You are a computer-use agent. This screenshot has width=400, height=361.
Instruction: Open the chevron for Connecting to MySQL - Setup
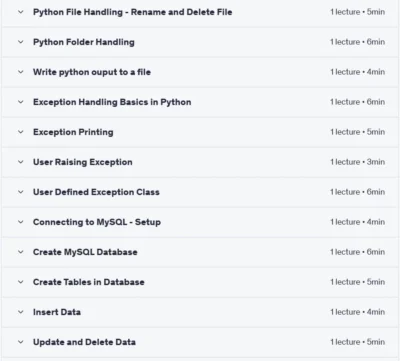(x=21, y=222)
